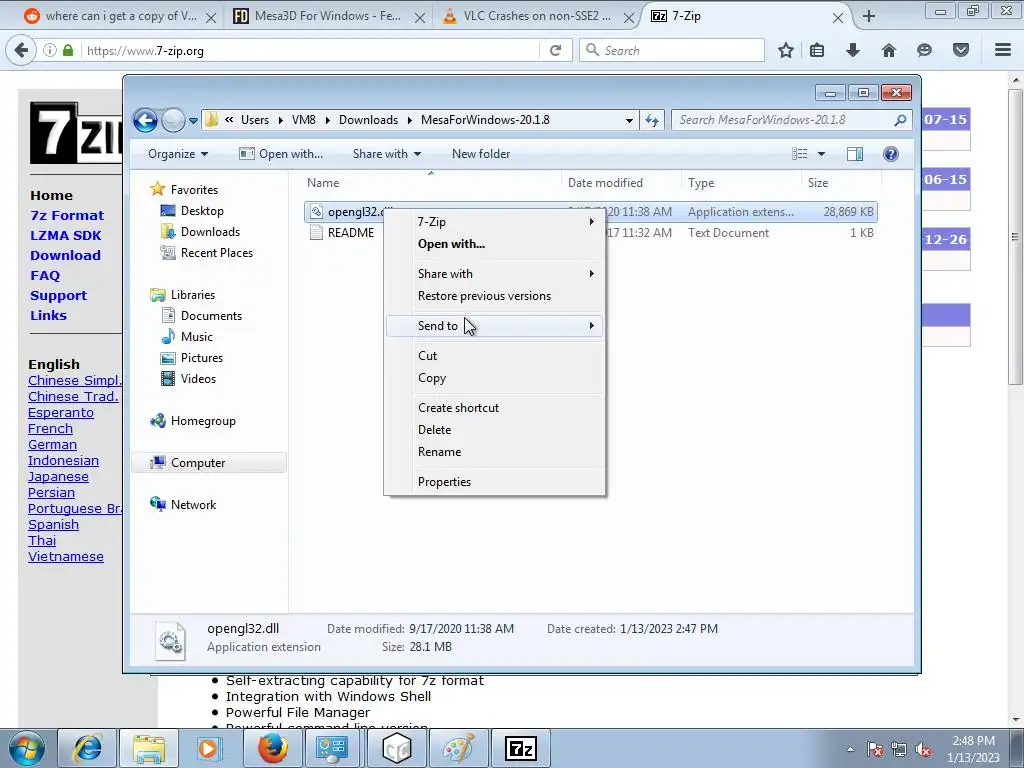Click VM8 in the address breadcrumb

(304, 120)
